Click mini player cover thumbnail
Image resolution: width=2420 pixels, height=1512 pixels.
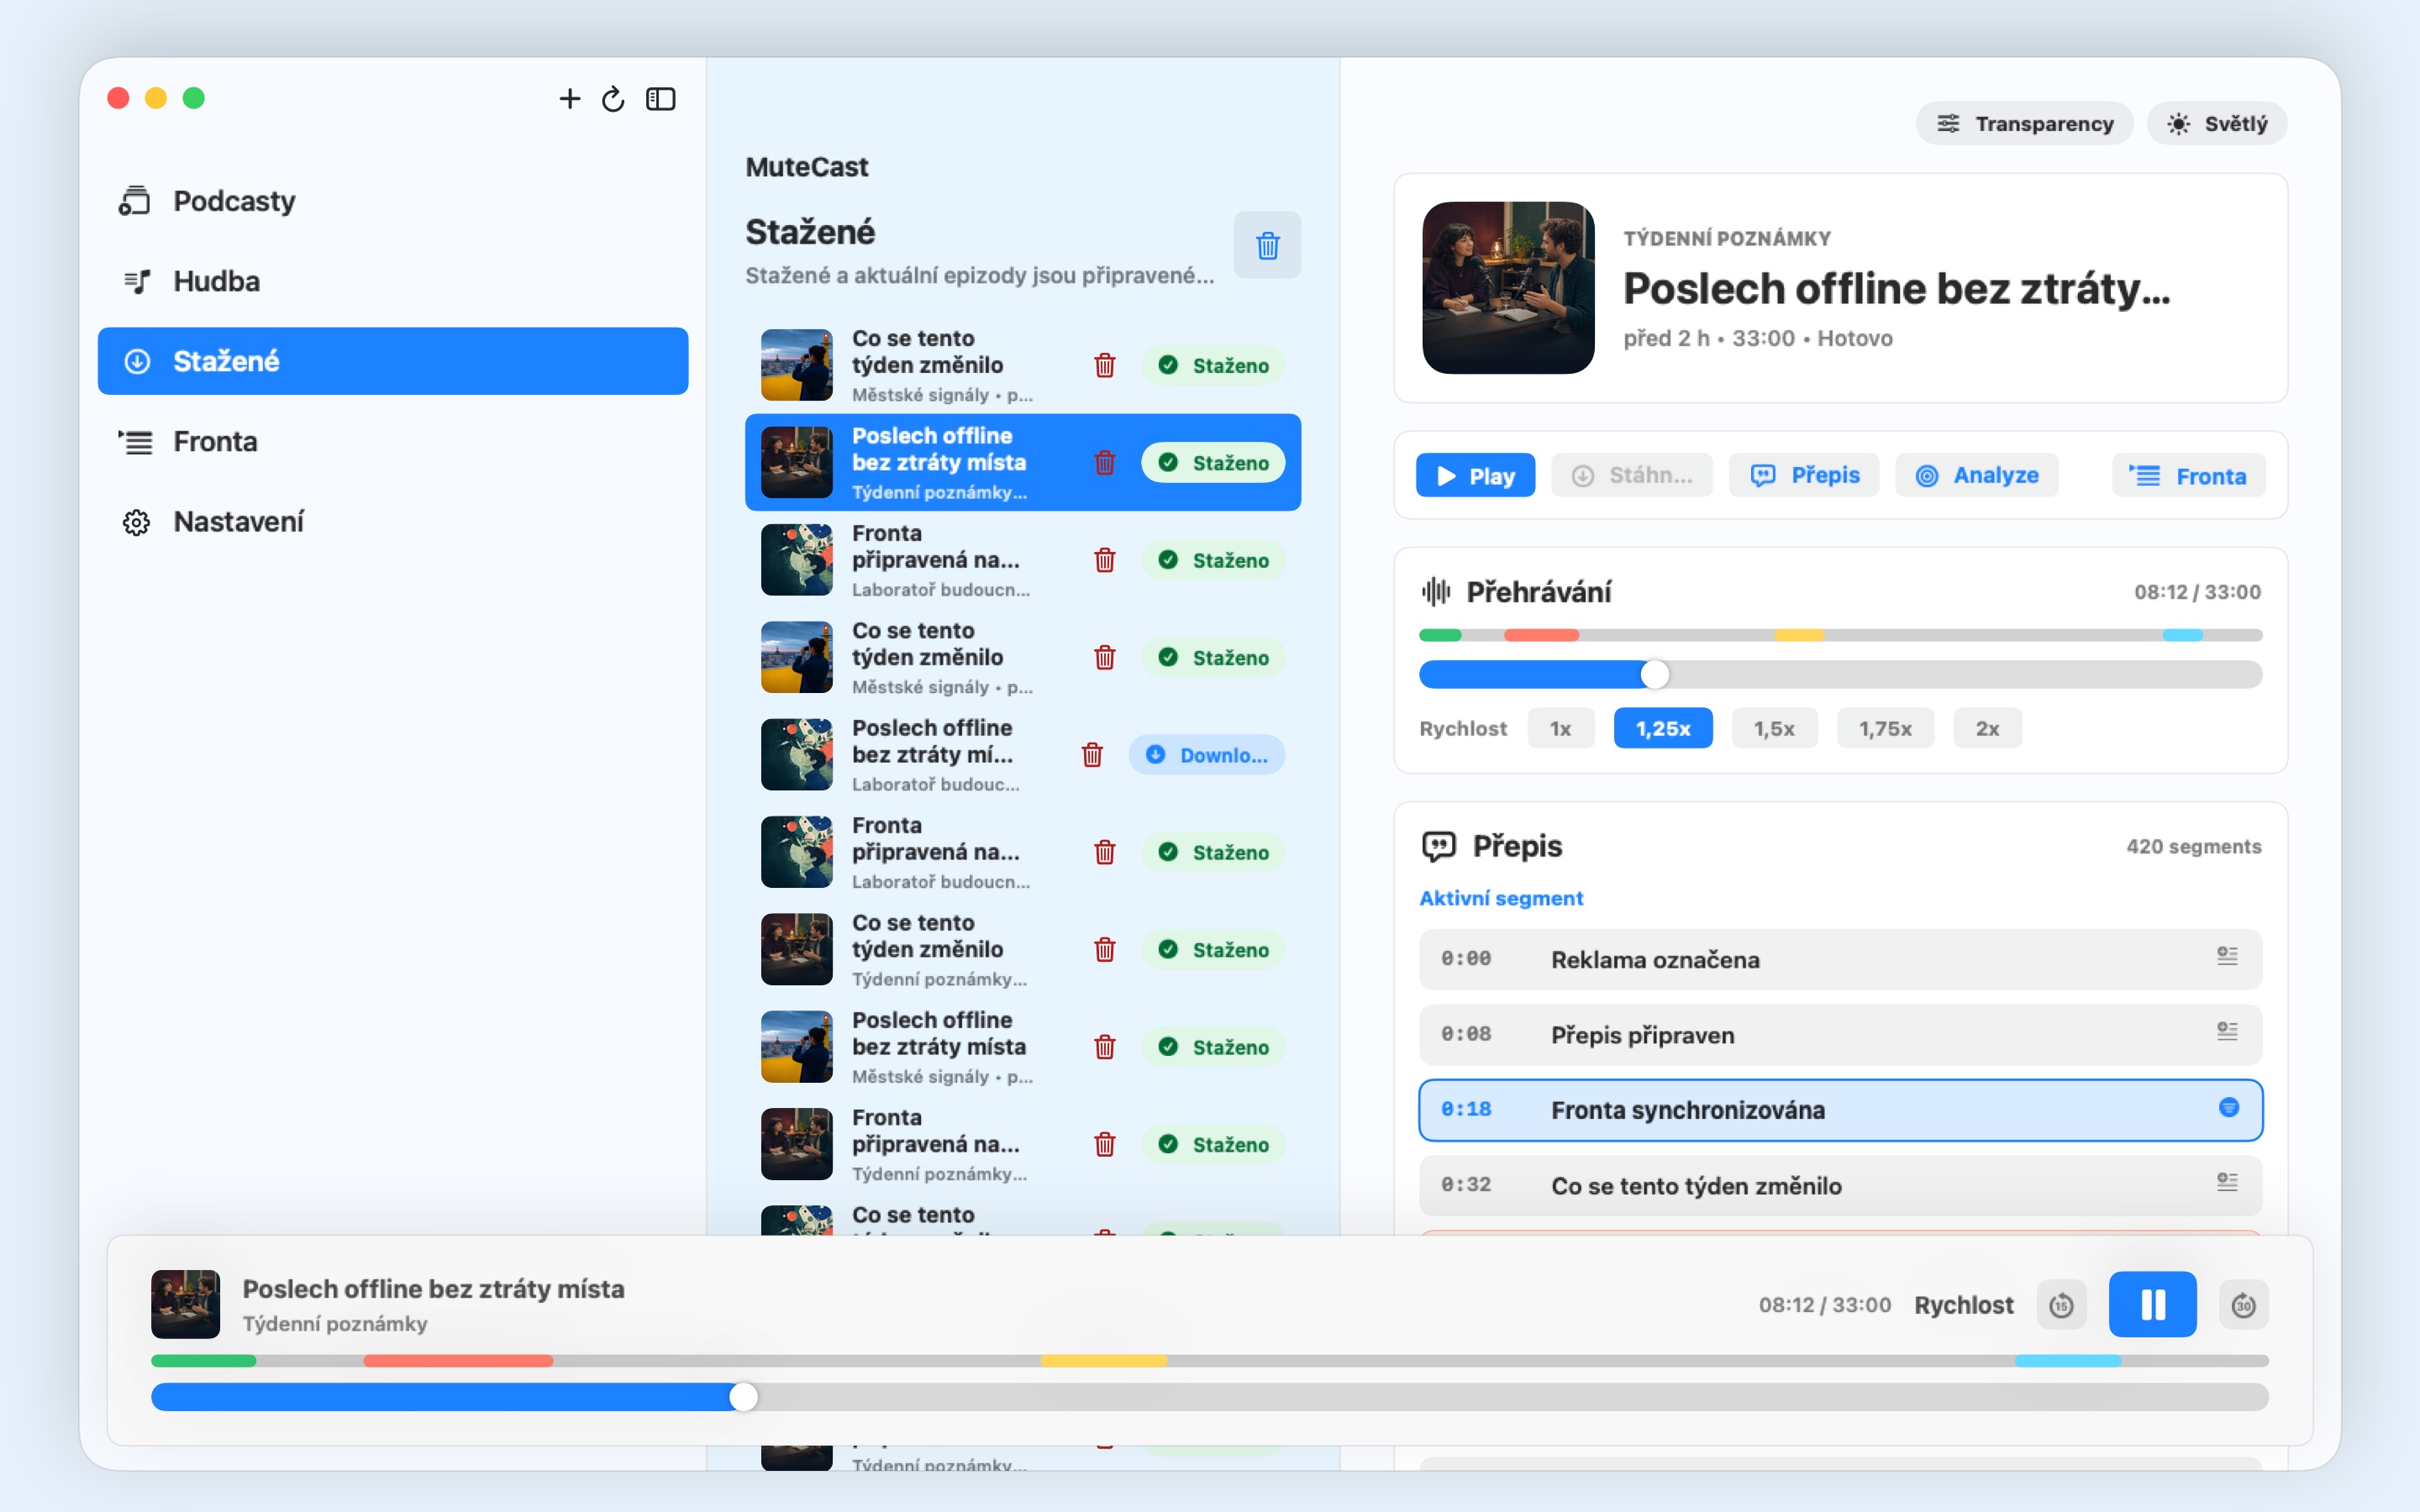click(185, 1304)
